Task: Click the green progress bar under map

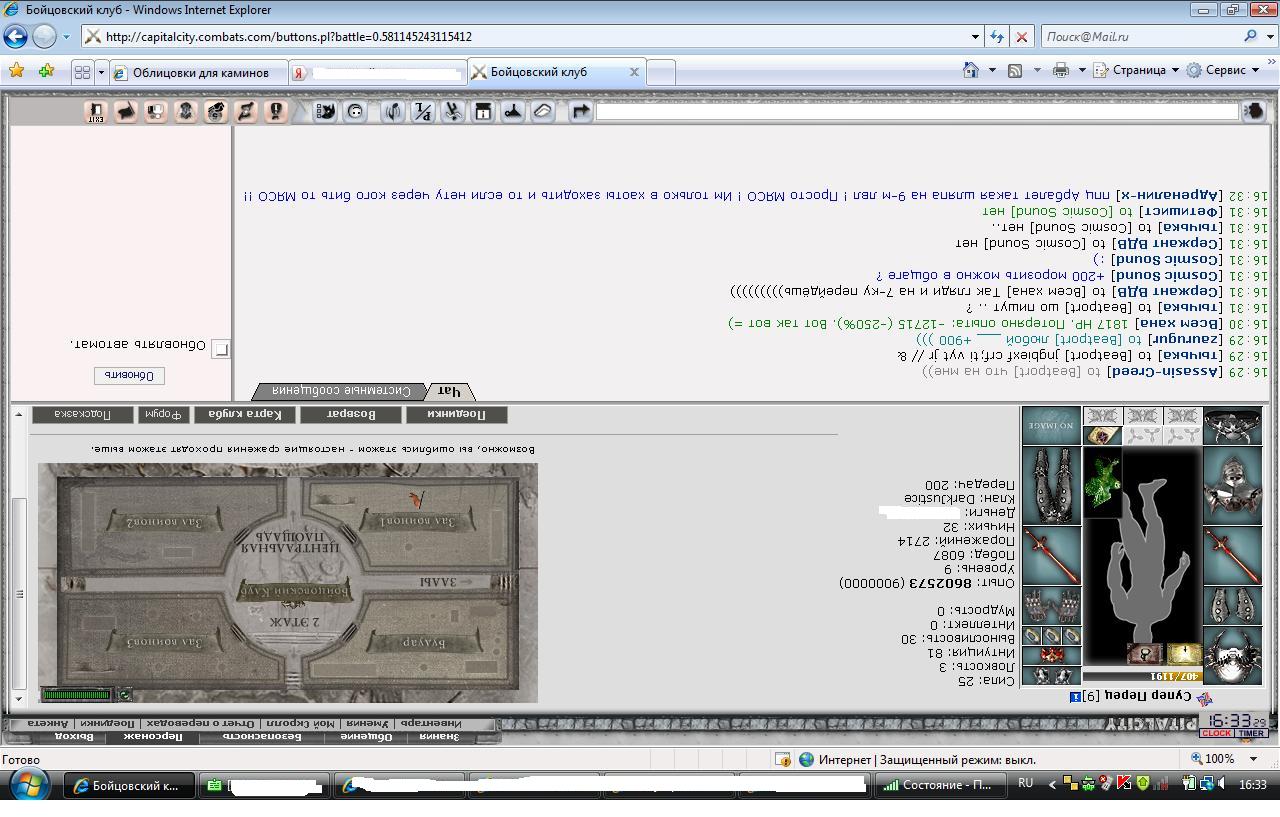Action: tap(78, 694)
